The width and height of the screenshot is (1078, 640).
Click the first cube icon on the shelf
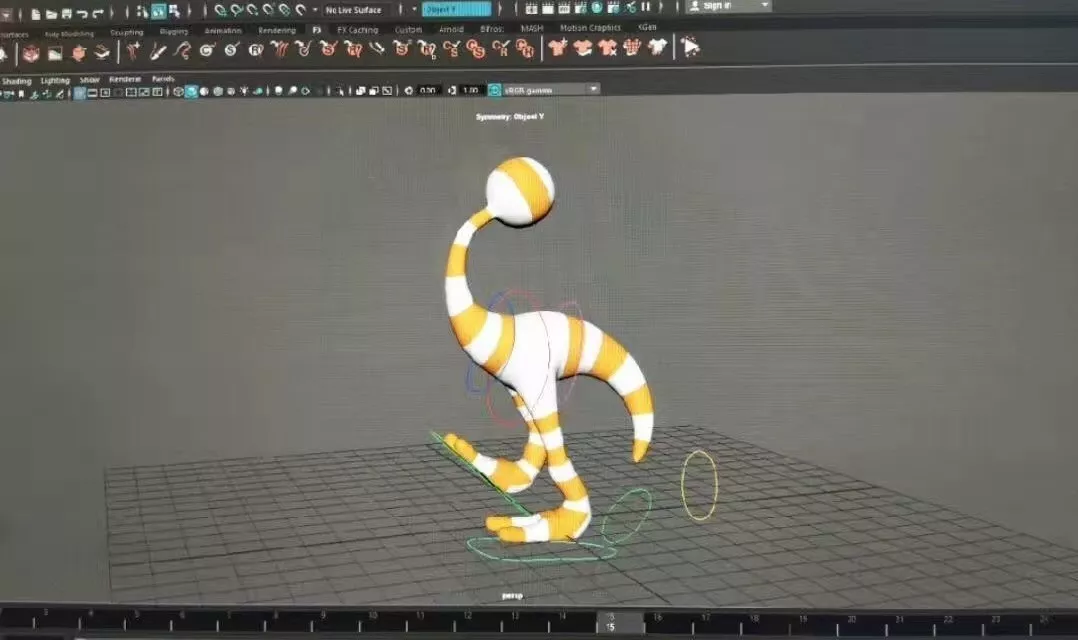click(31, 52)
